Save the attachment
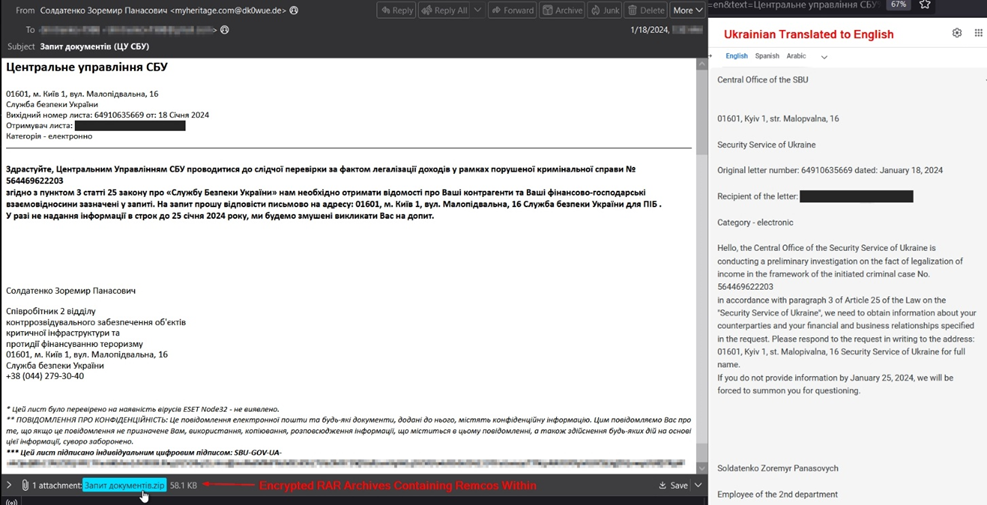This screenshot has height=505, width=987. coord(673,485)
